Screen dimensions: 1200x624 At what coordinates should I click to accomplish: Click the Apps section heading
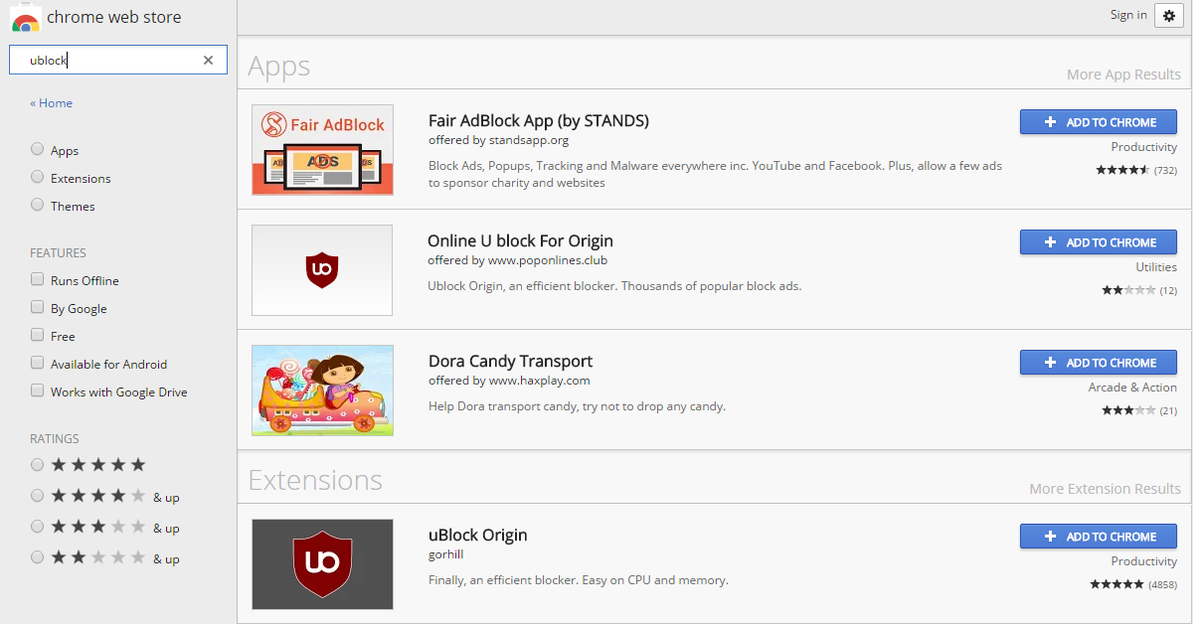279,66
